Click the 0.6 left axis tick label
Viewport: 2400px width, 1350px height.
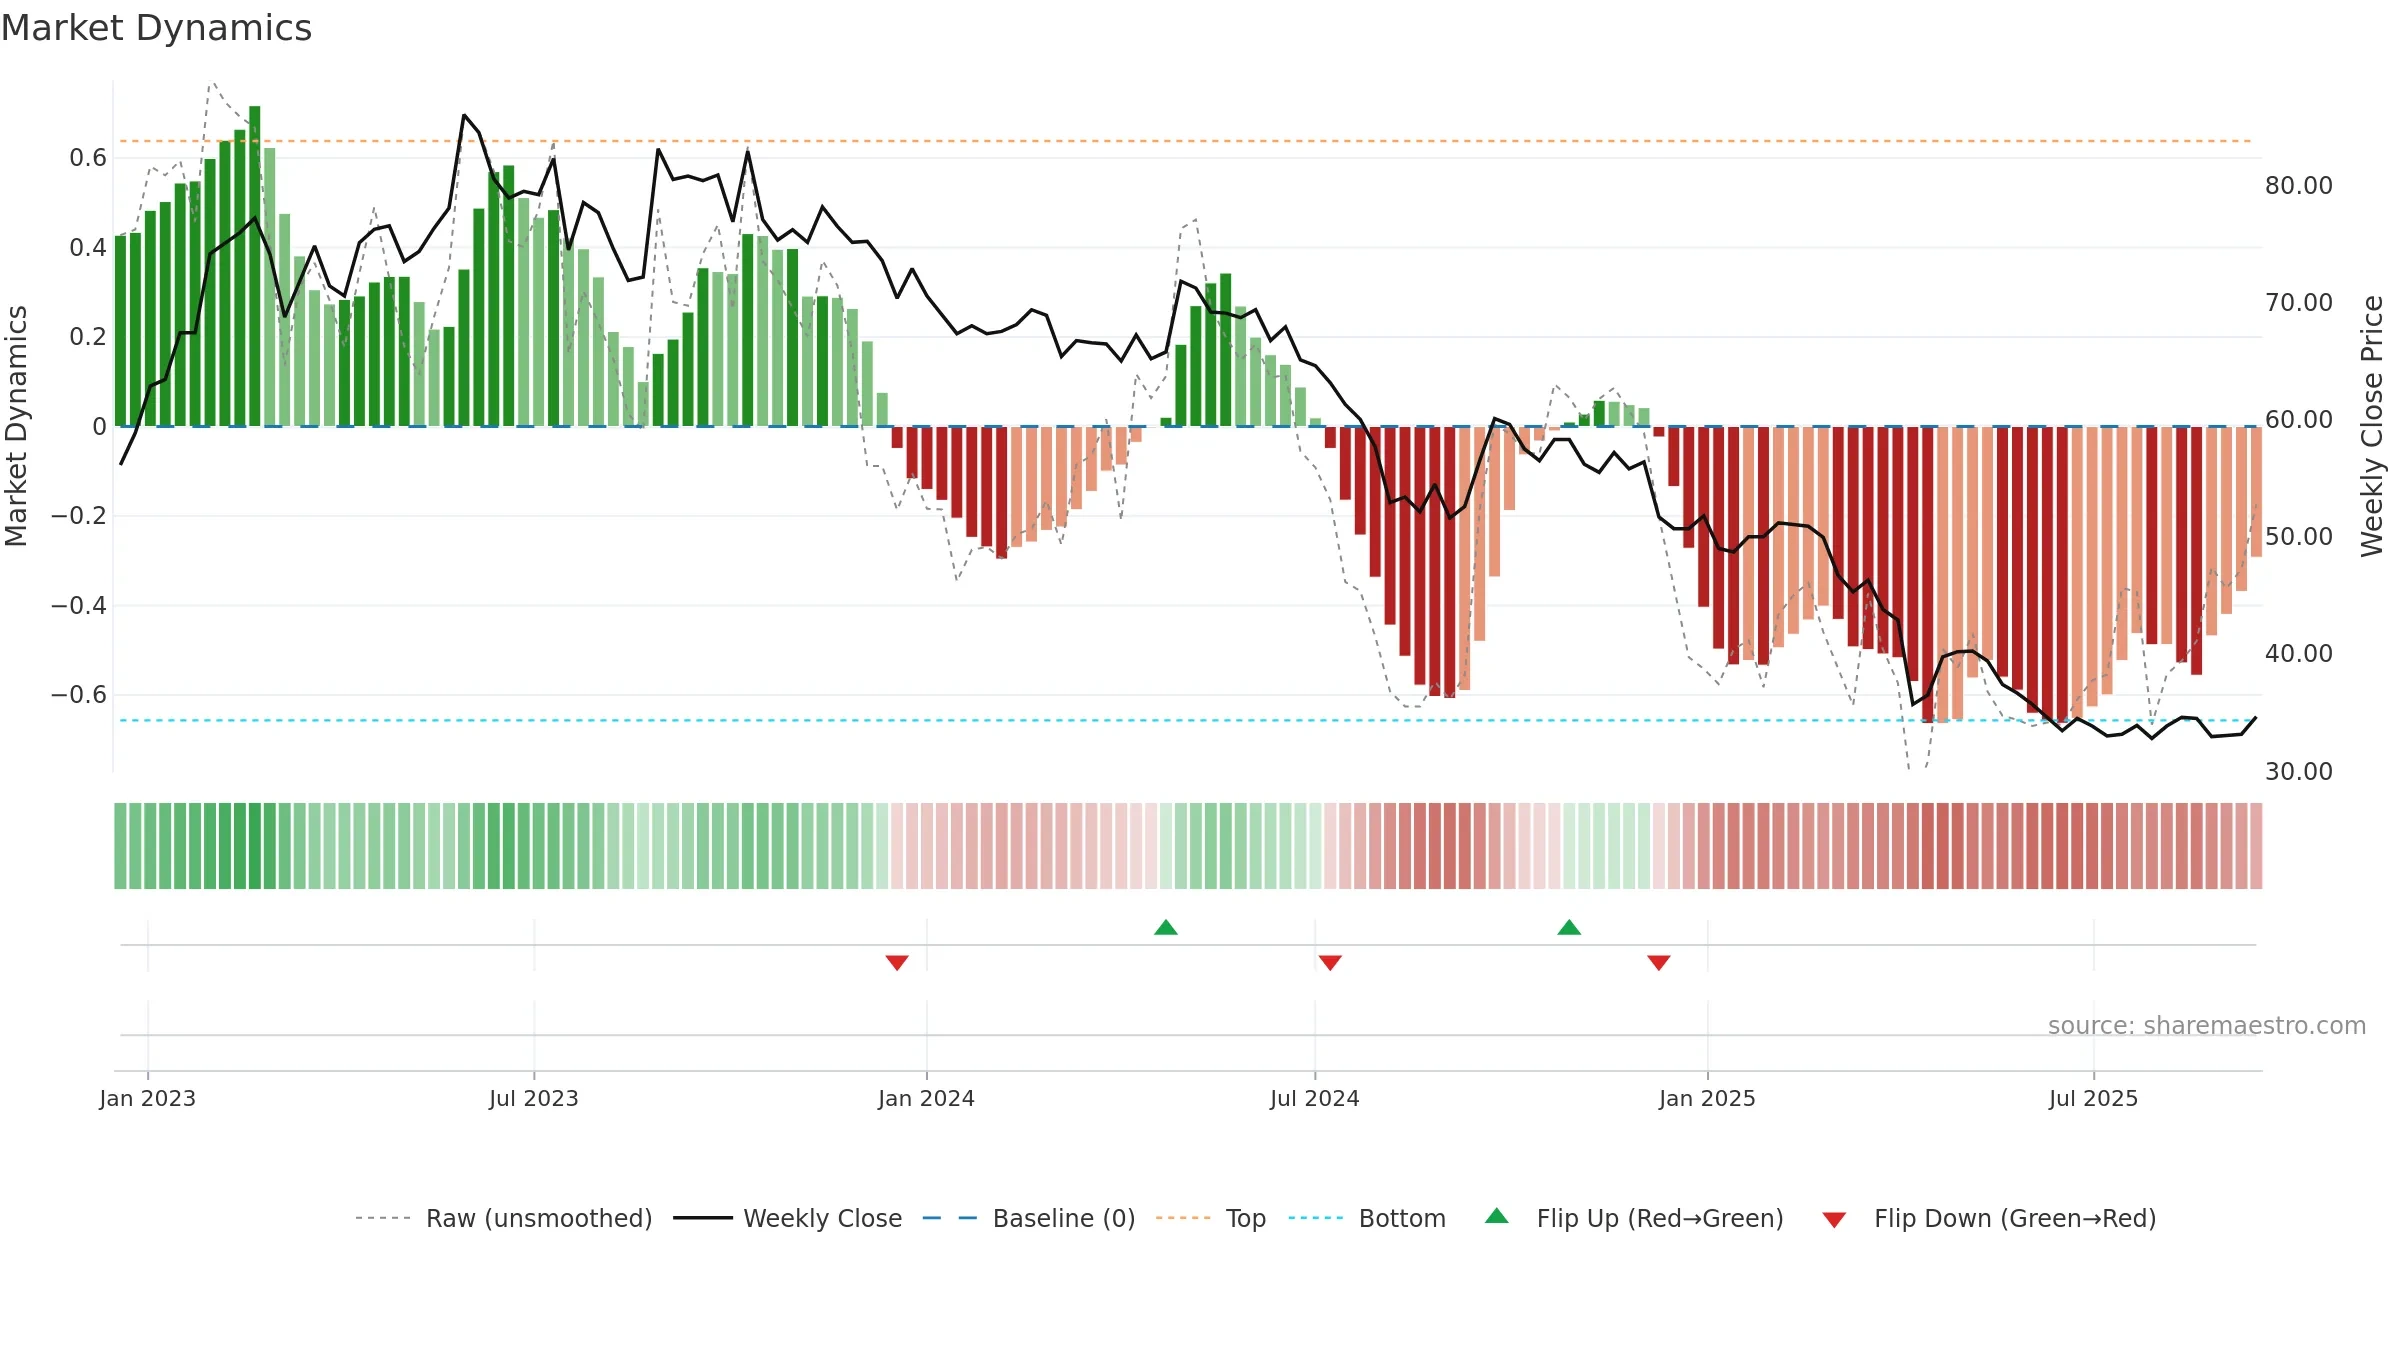[x=88, y=158]
